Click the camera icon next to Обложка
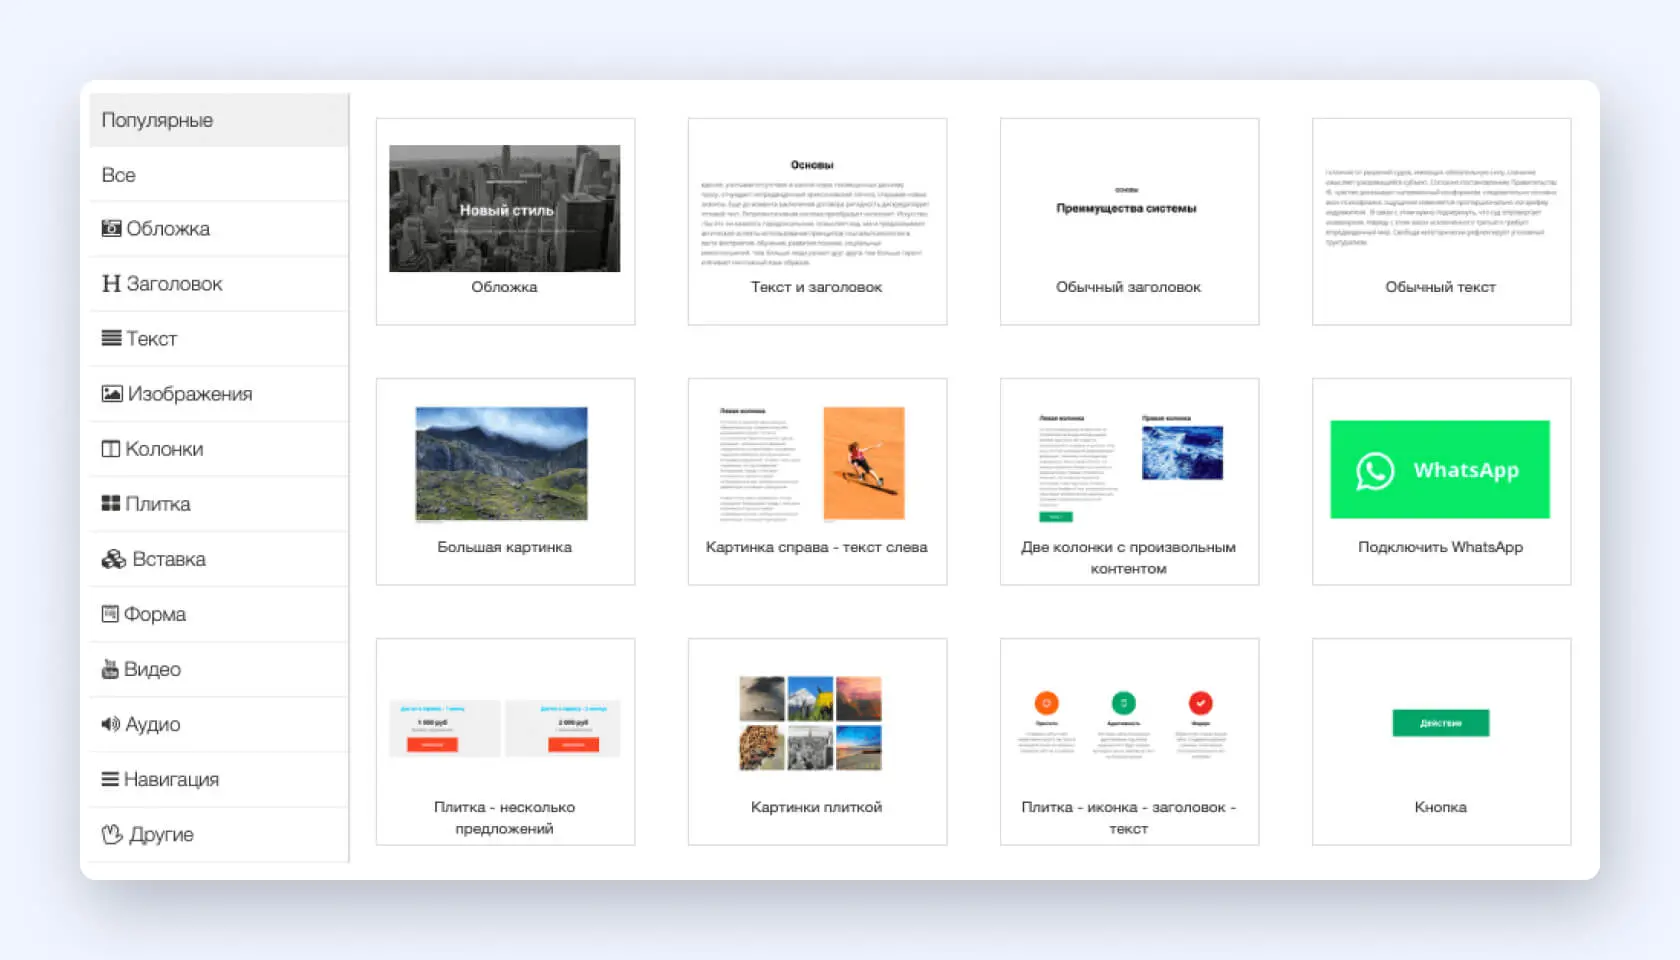 [111, 229]
